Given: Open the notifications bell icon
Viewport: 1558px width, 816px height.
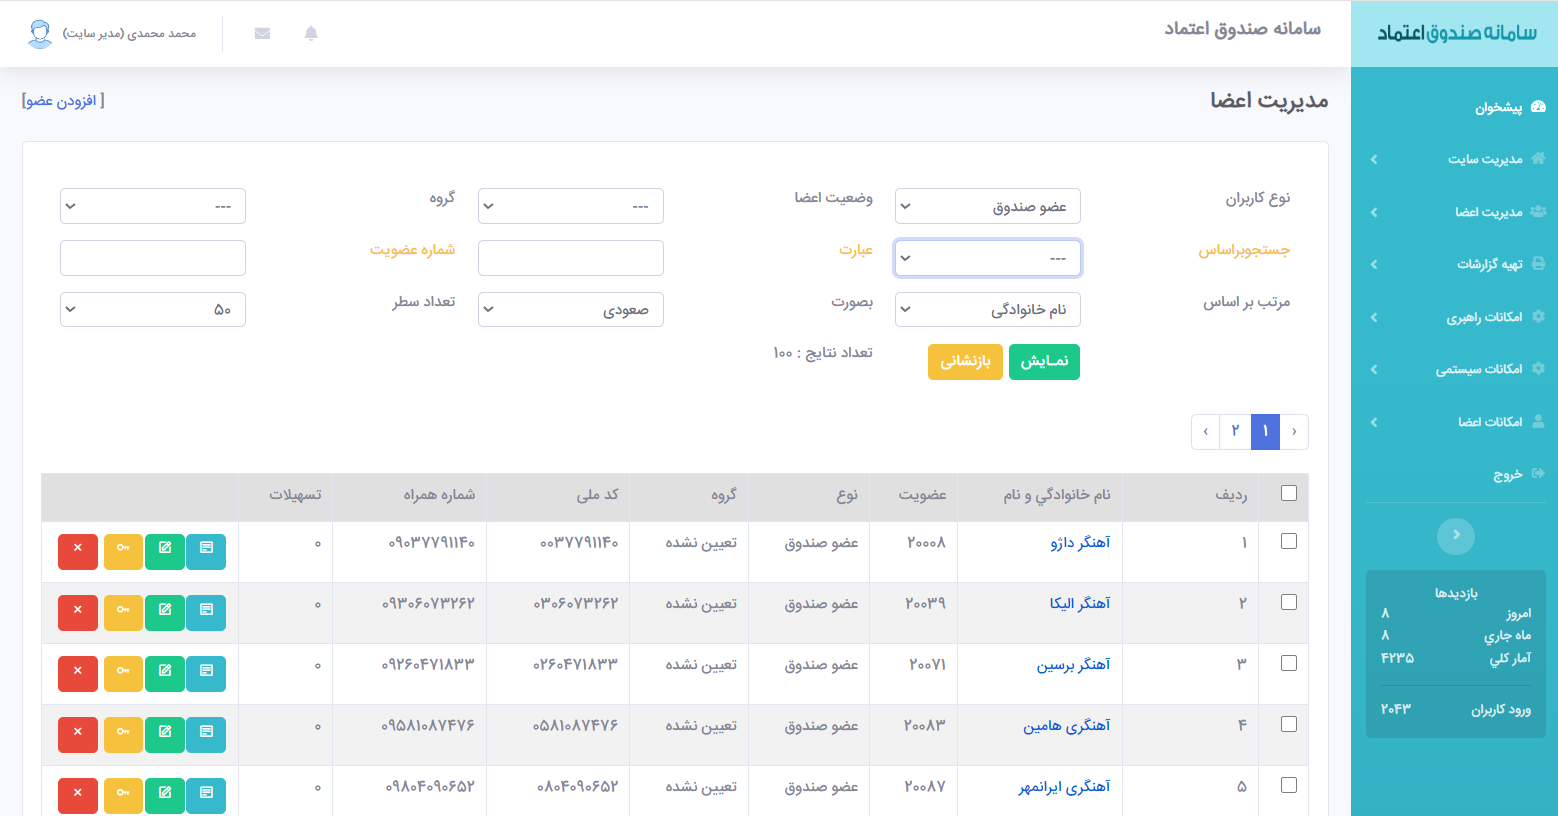Looking at the screenshot, I should coord(311,34).
